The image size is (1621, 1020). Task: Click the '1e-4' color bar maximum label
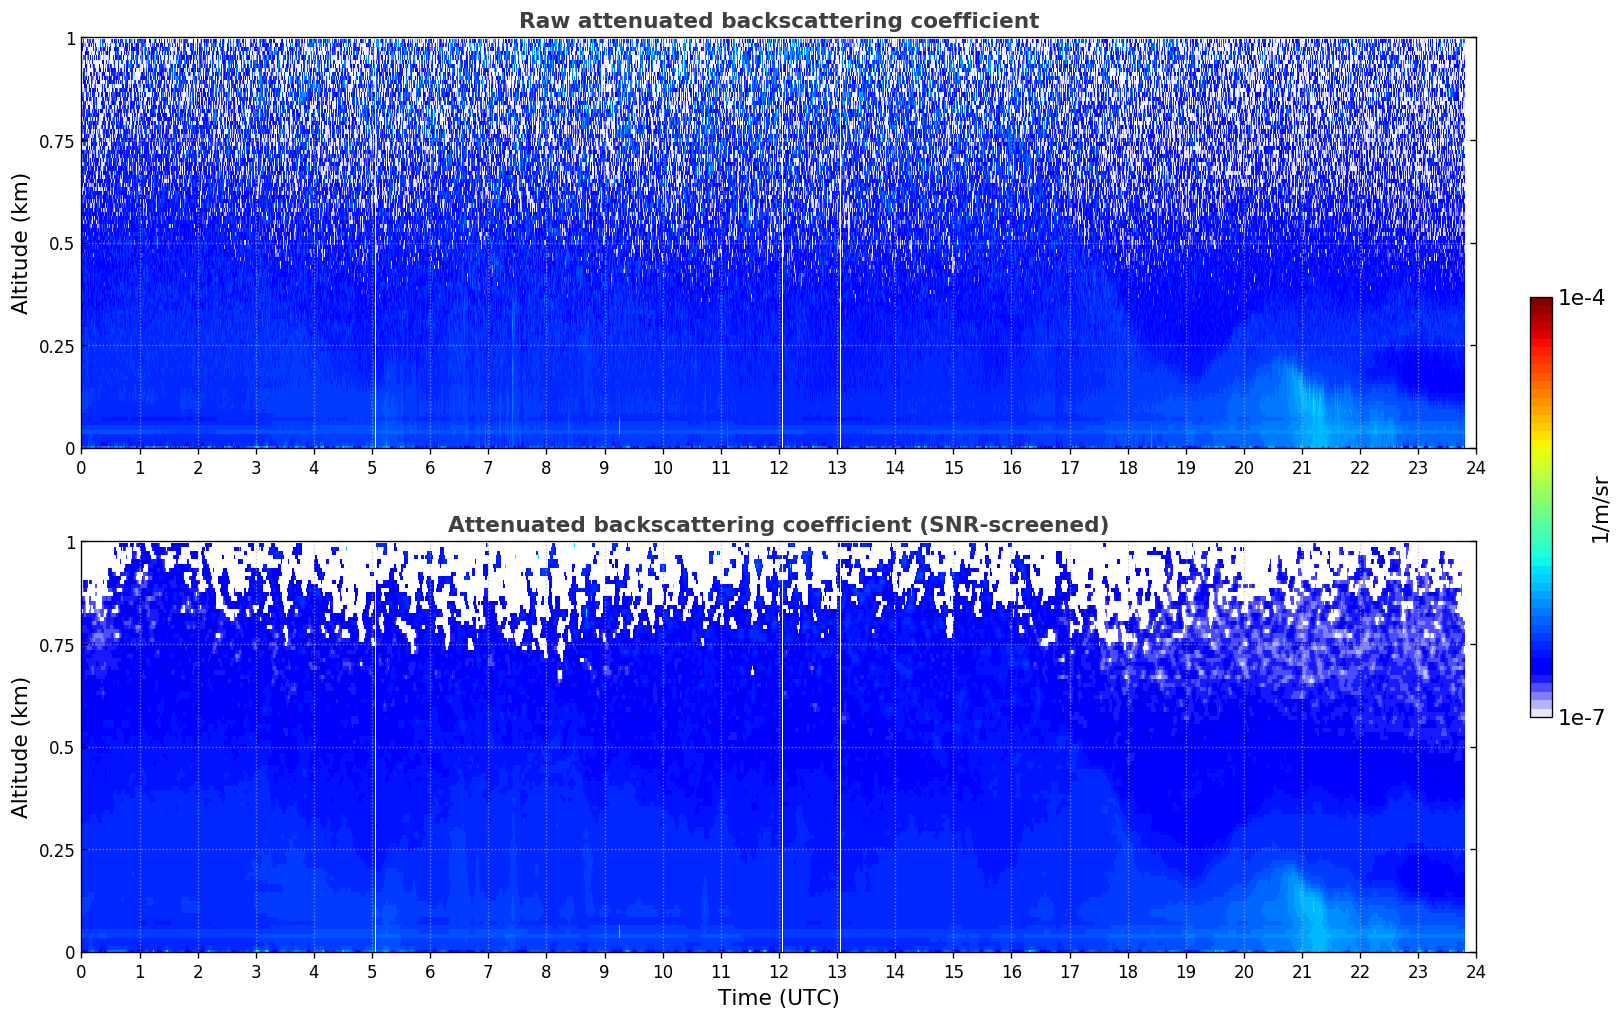[1581, 299]
